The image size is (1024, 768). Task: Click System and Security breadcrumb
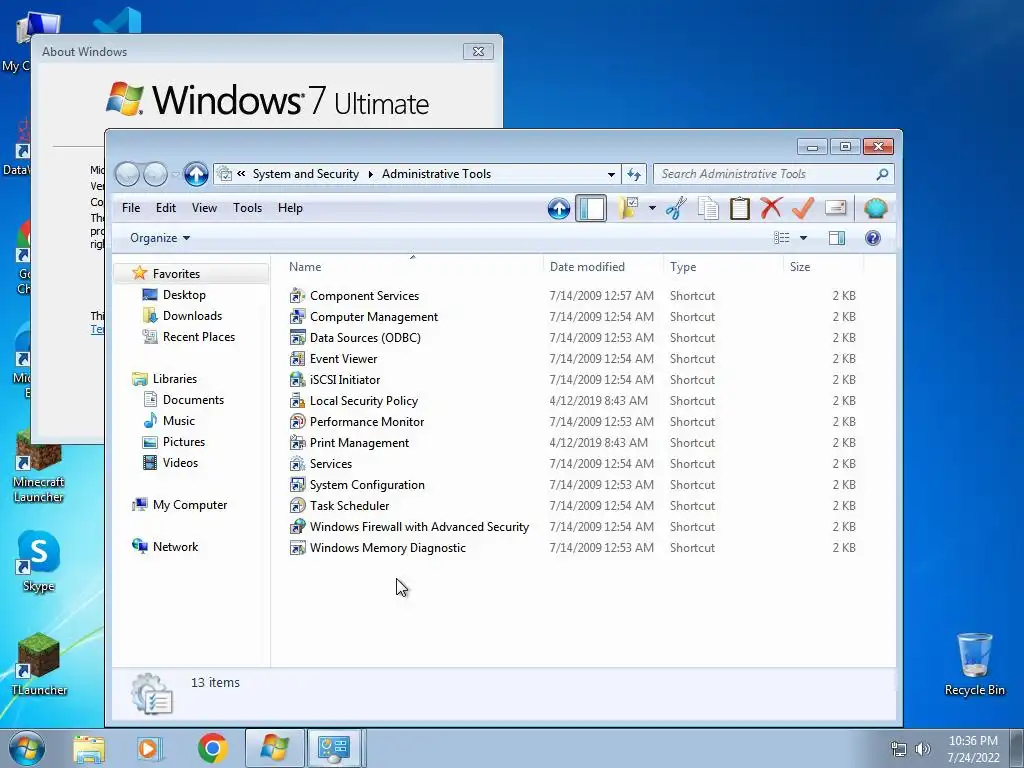coord(306,174)
